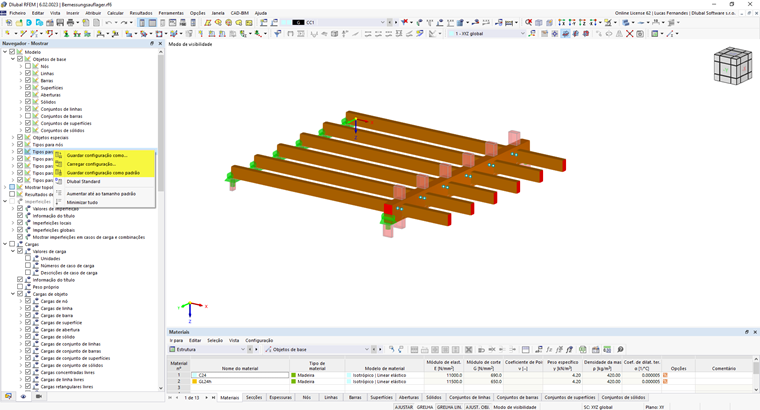
Task: Choose Minimizar tudo in context menu
Action: click(82, 202)
